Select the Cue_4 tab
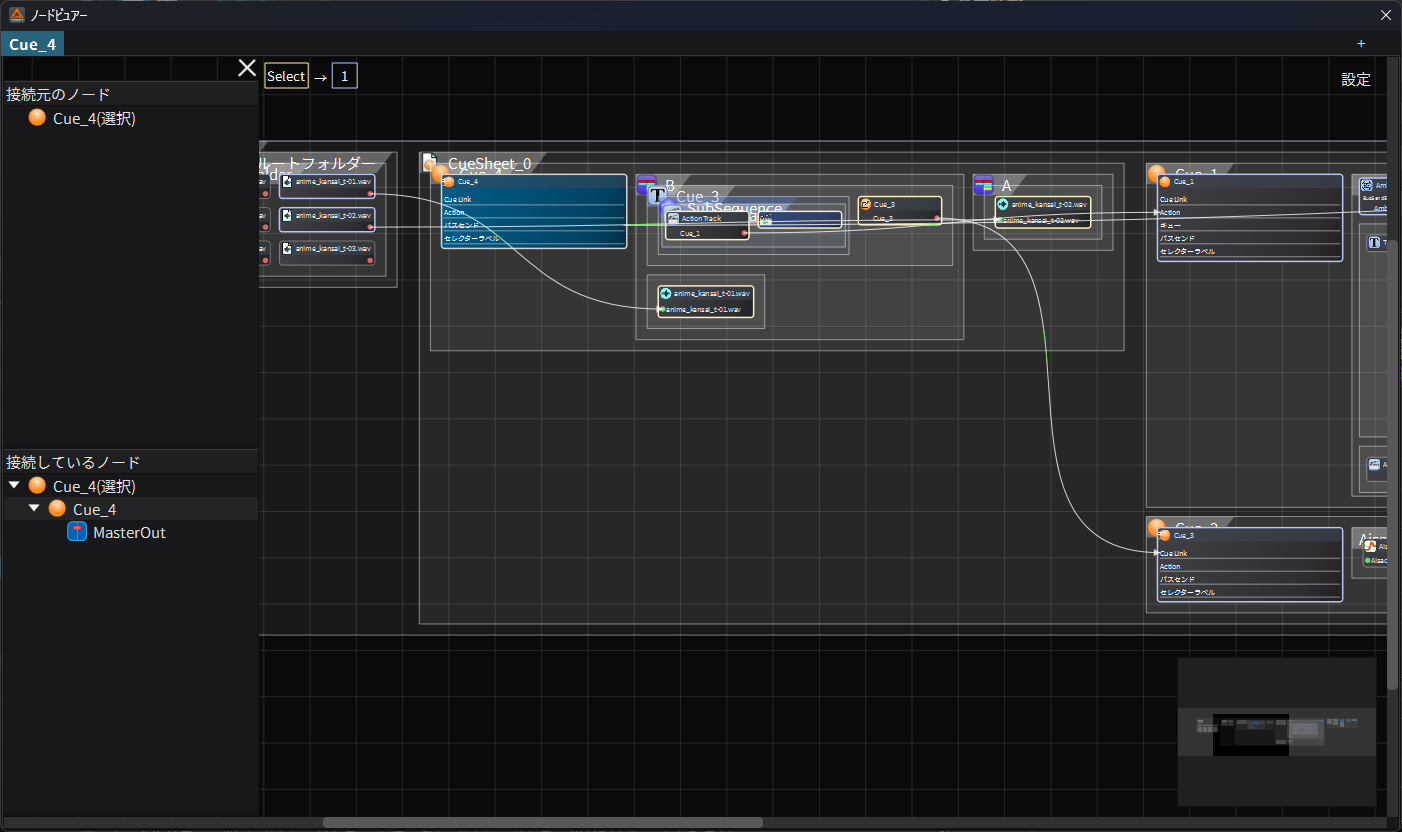 (x=33, y=44)
